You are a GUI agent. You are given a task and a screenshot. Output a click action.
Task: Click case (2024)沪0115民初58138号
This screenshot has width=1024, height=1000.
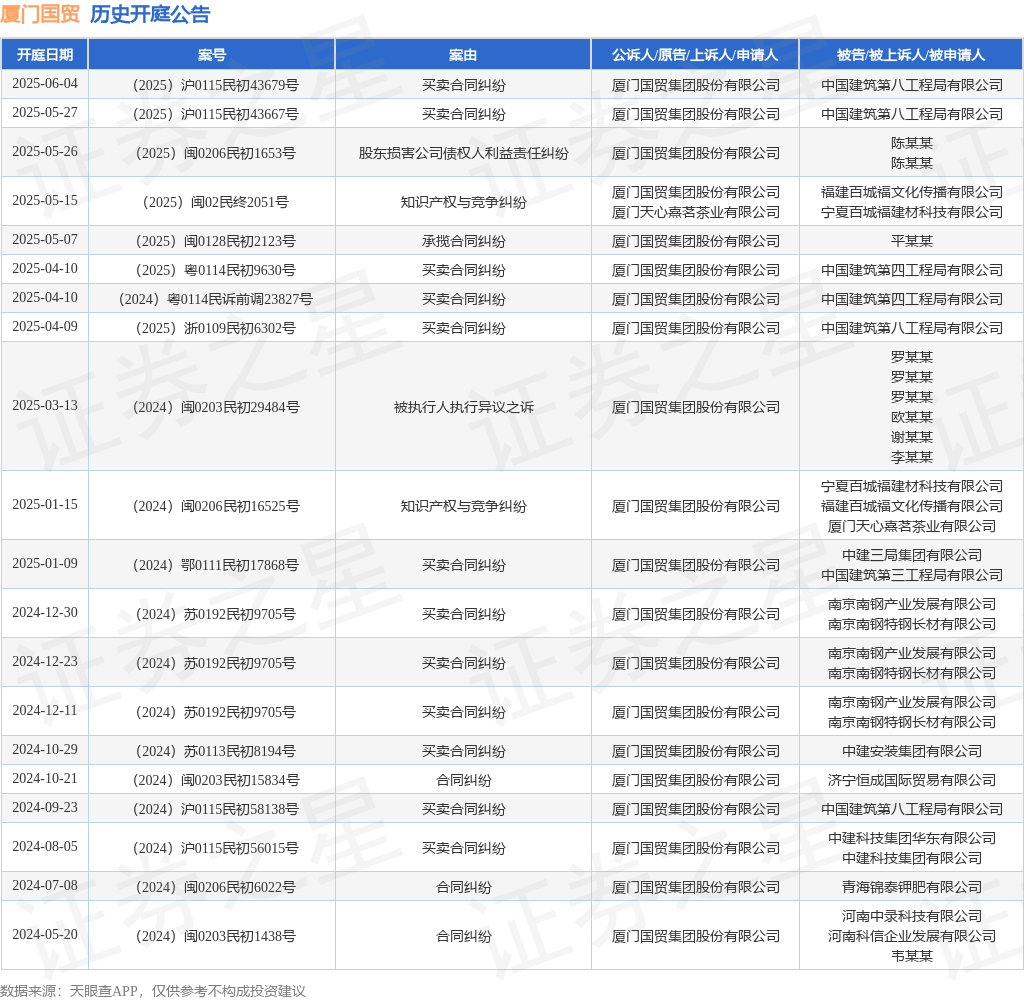point(216,809)
